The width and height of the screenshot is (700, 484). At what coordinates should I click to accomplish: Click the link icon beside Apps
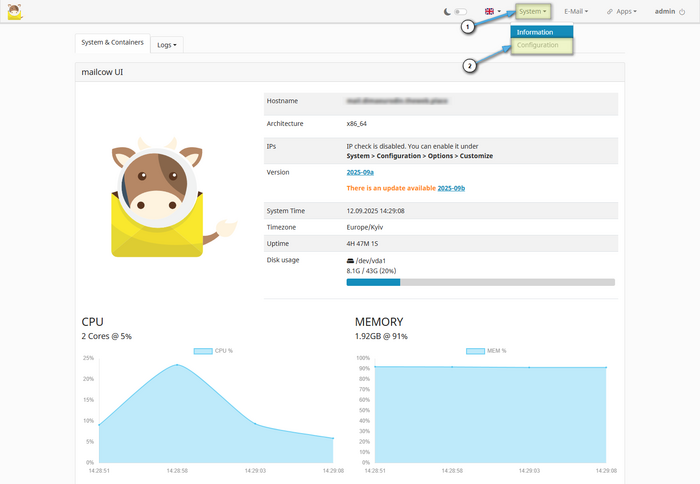pyautogui.click(x=609, y=12)
